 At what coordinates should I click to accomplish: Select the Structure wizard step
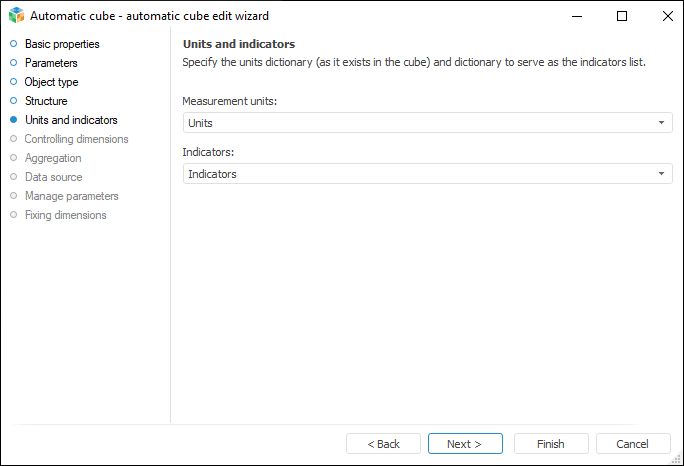(x=46, y=101)
